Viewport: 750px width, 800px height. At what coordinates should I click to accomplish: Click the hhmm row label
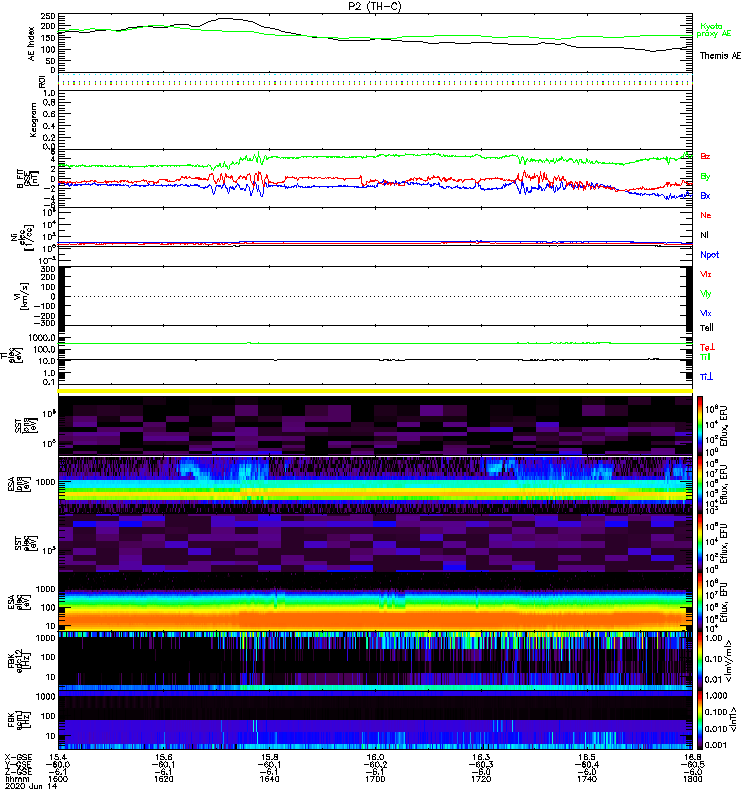point(16,779)
